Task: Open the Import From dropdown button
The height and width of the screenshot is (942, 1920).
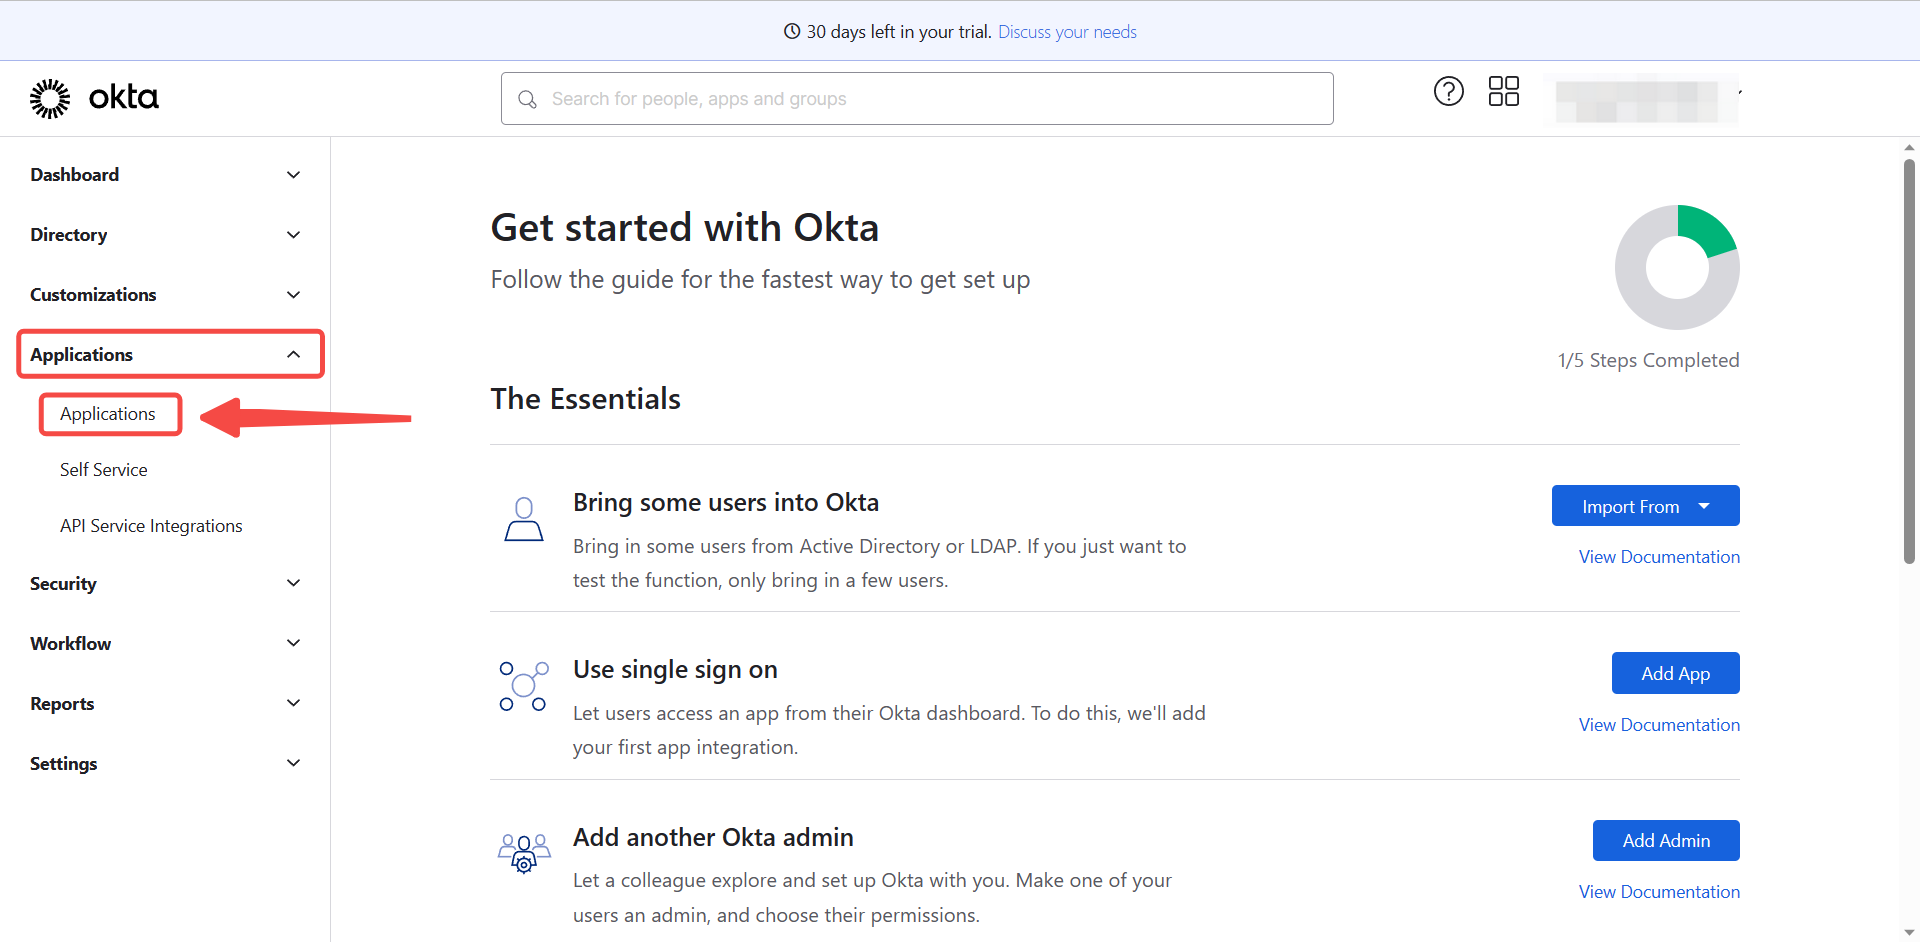Action: [1645, 506]
